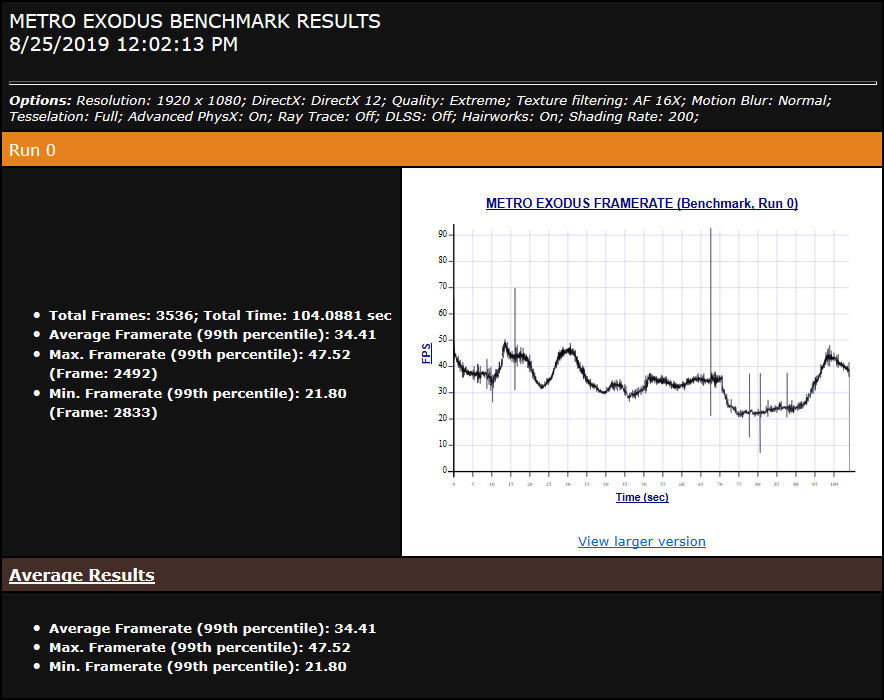Screen dimensions: 884x700
Task: Click the orange Run 0 section header
Action: pyautogui.click(x=442, y=150)
